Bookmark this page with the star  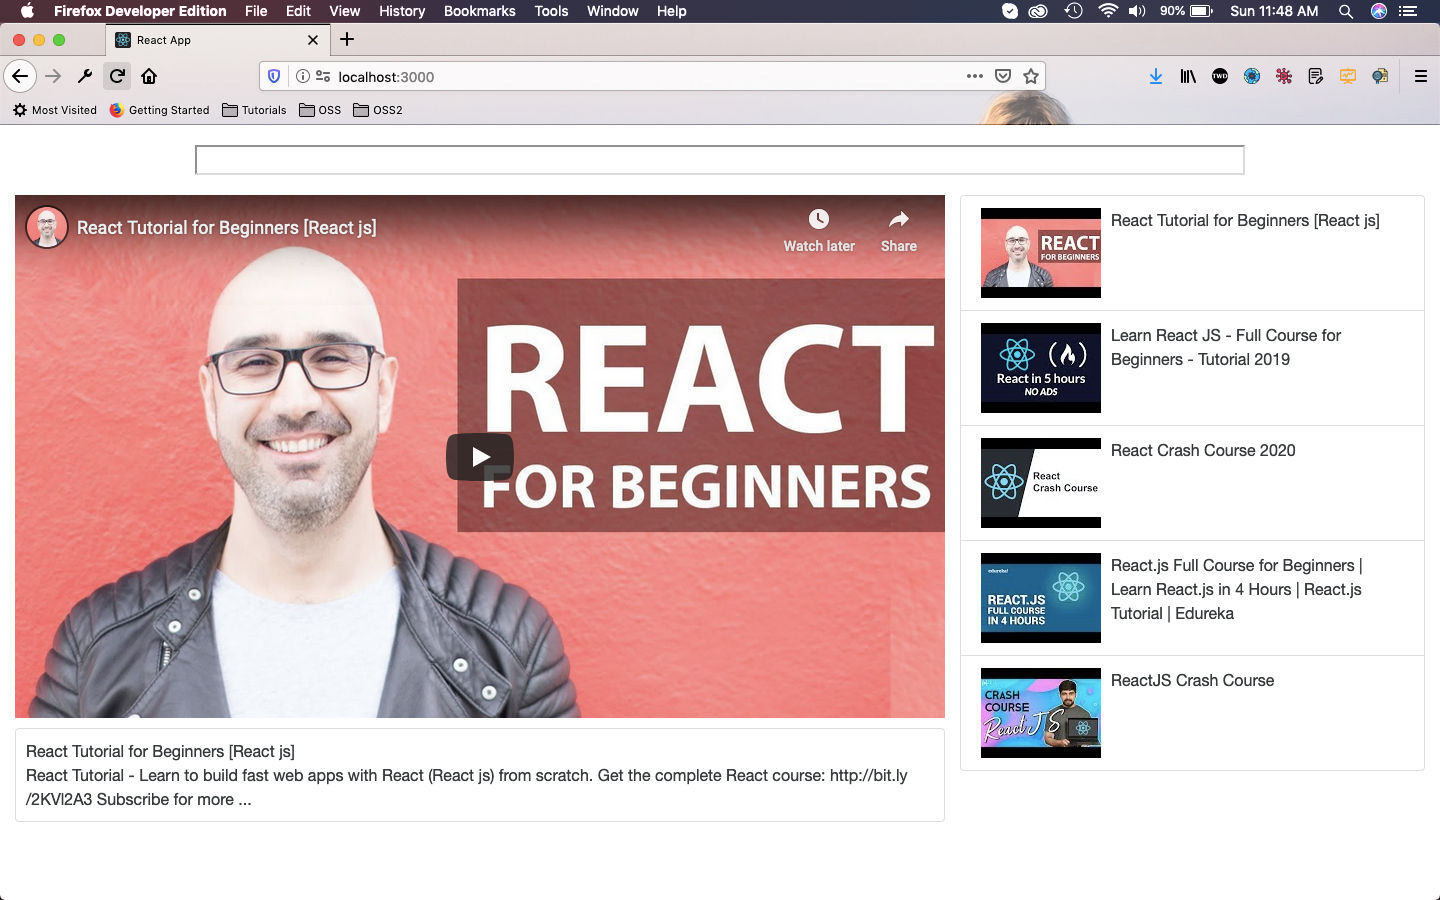pyautogui.click(x=1031, y=76)
